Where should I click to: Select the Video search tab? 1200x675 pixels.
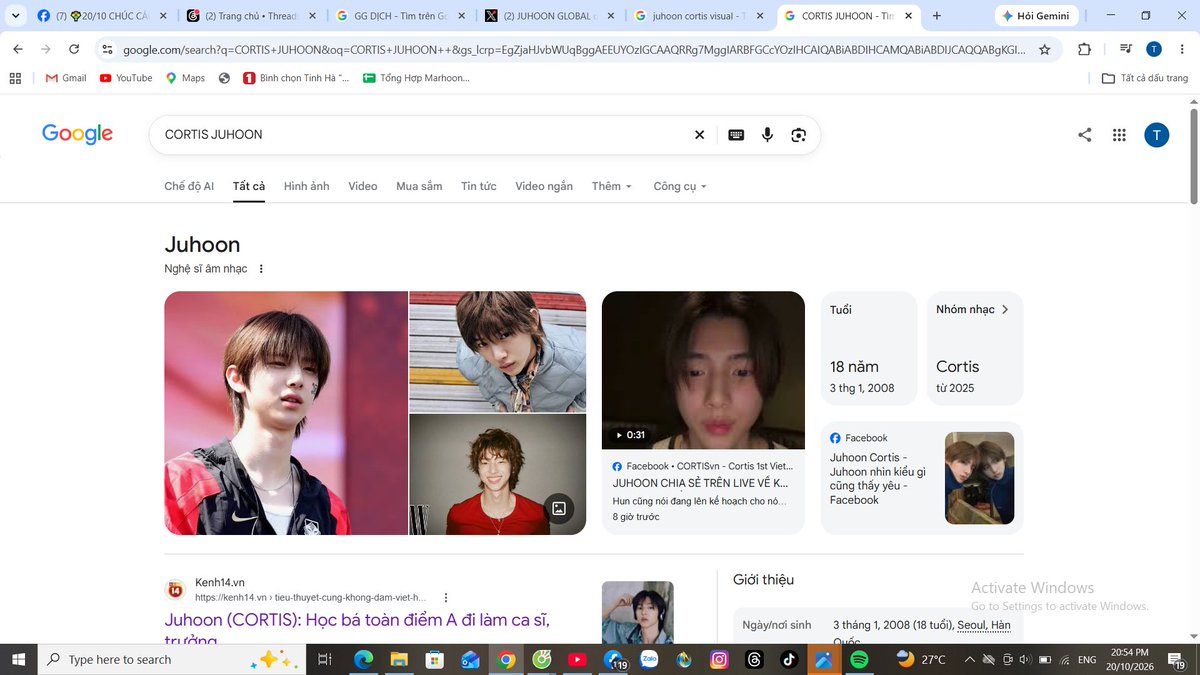363,186
